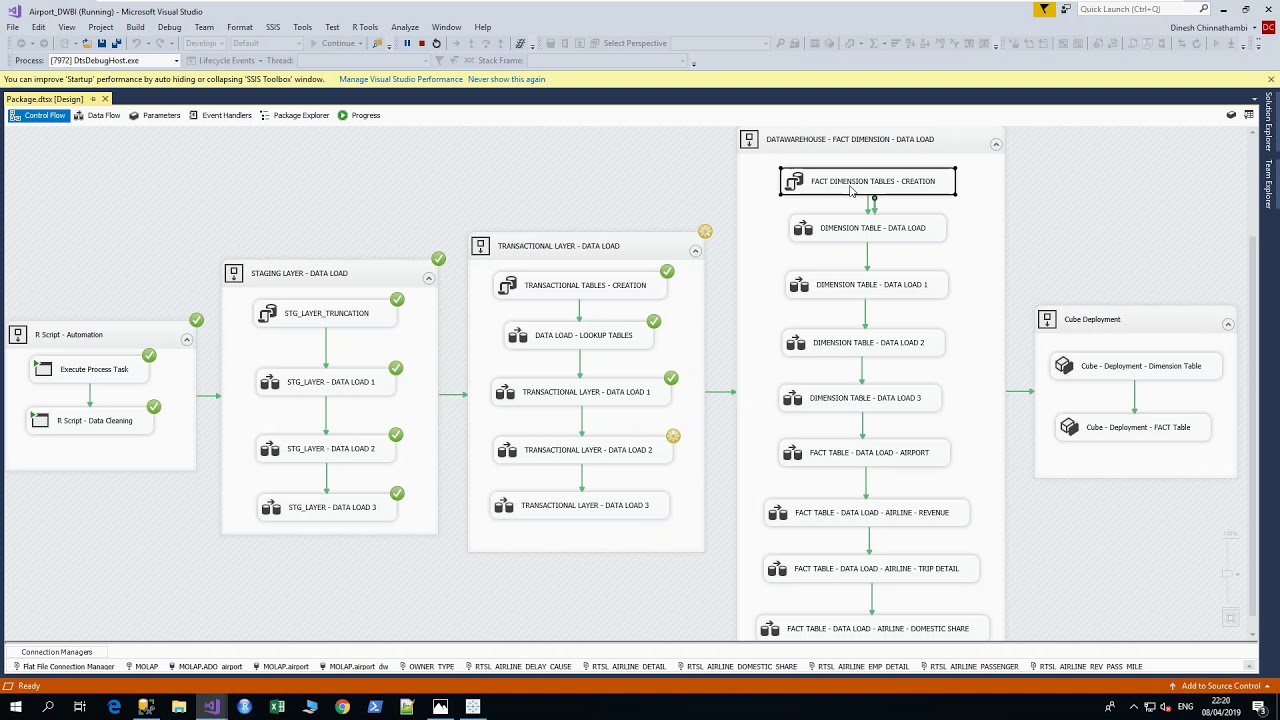Open the Package Explorer tab

tap(294, 115)
